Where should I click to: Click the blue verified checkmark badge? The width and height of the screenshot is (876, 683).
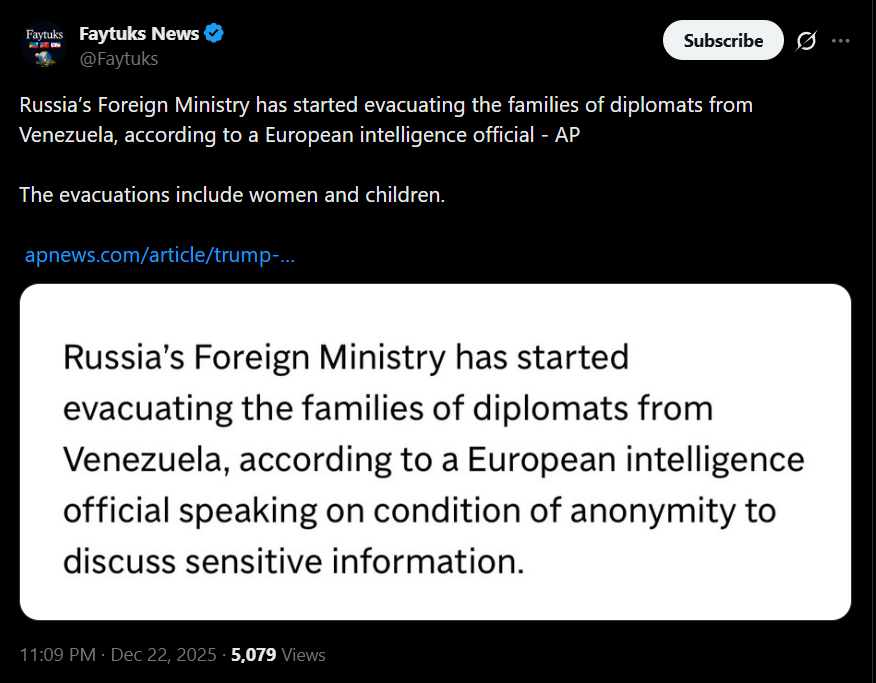point(214,34)
